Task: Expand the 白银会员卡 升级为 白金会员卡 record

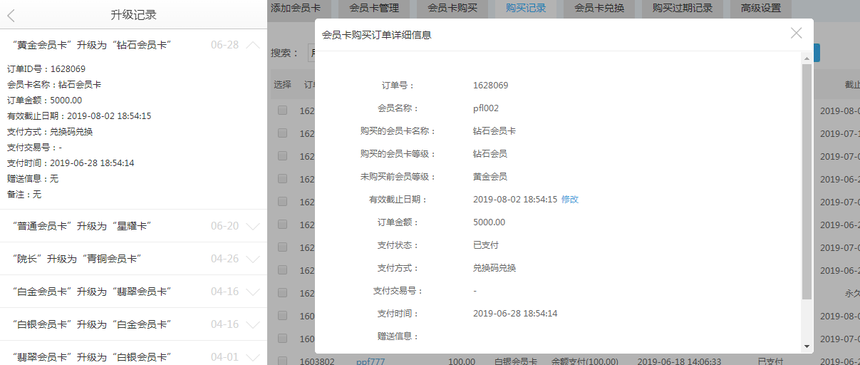Action: [253, 324]
